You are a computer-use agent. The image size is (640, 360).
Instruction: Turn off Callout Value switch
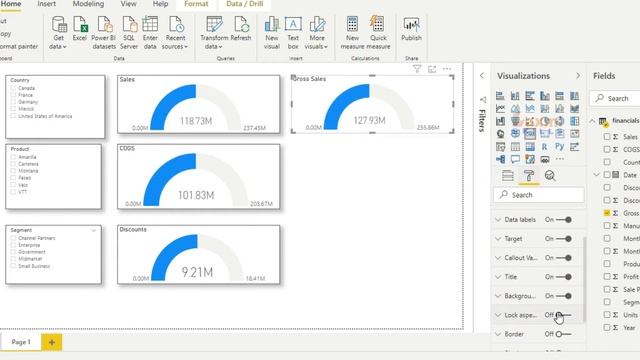coord(564,258)
